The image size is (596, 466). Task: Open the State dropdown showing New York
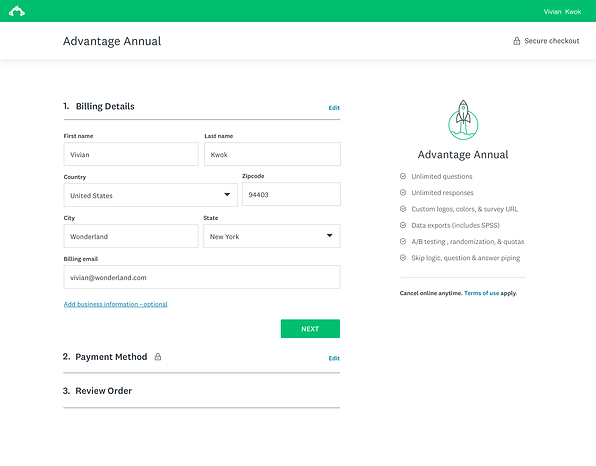coord(272,236)
